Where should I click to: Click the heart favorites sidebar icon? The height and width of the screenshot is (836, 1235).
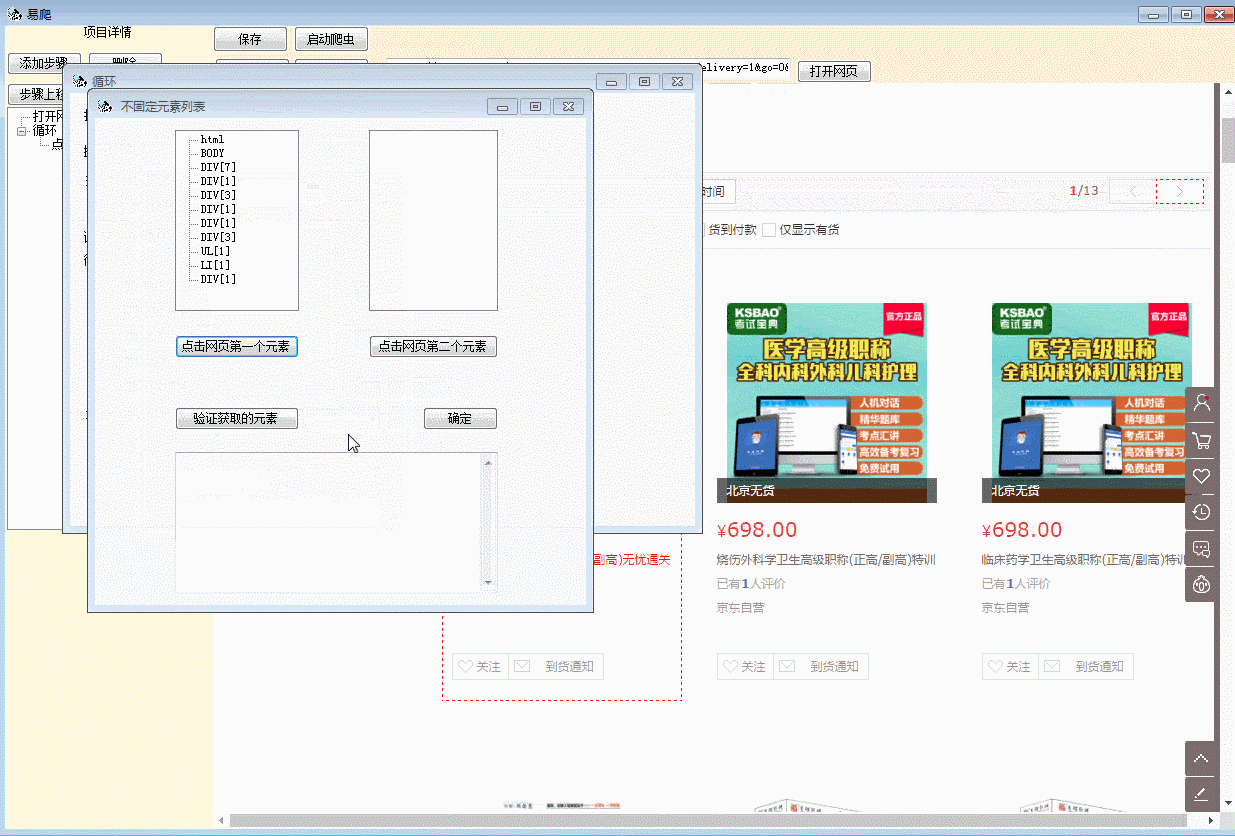(x=1201, y=476)
